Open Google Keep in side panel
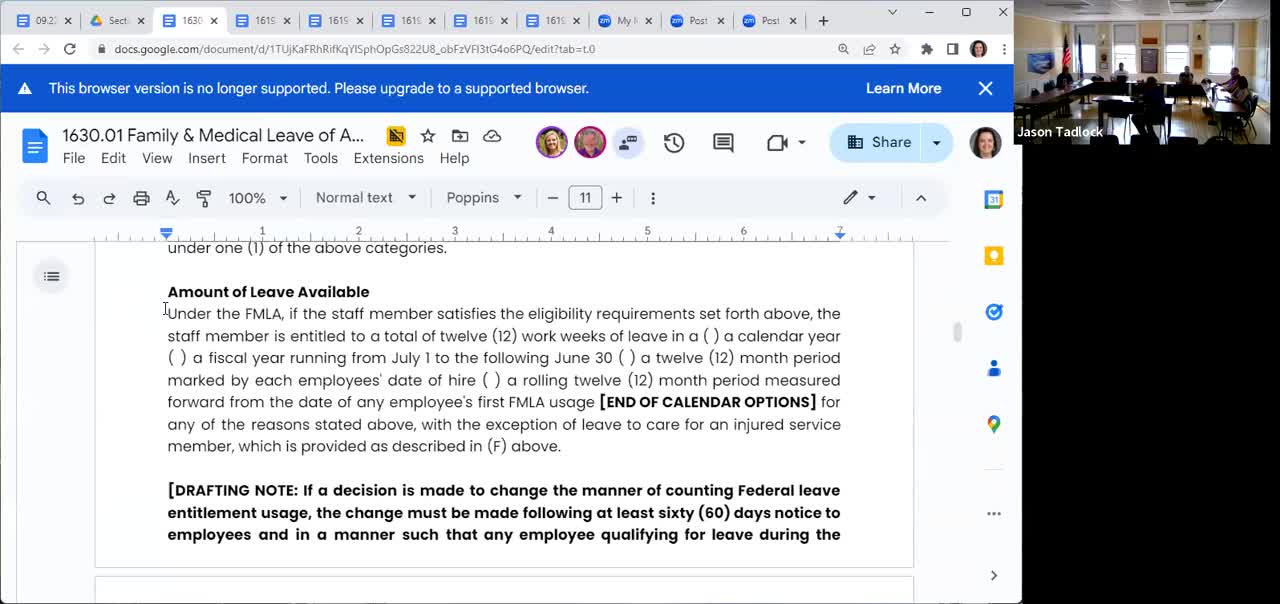 [x=993, y=256]
